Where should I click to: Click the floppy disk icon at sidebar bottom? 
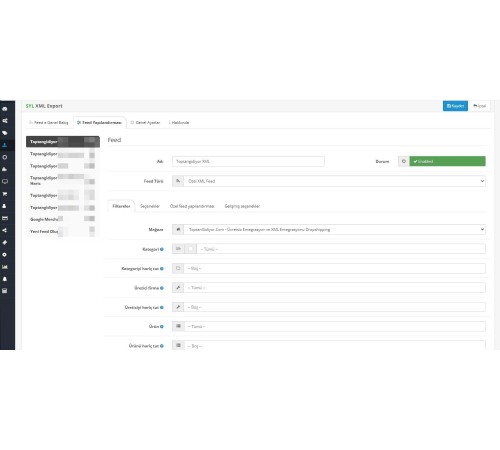pyautogui.click(x=5, y=291)
